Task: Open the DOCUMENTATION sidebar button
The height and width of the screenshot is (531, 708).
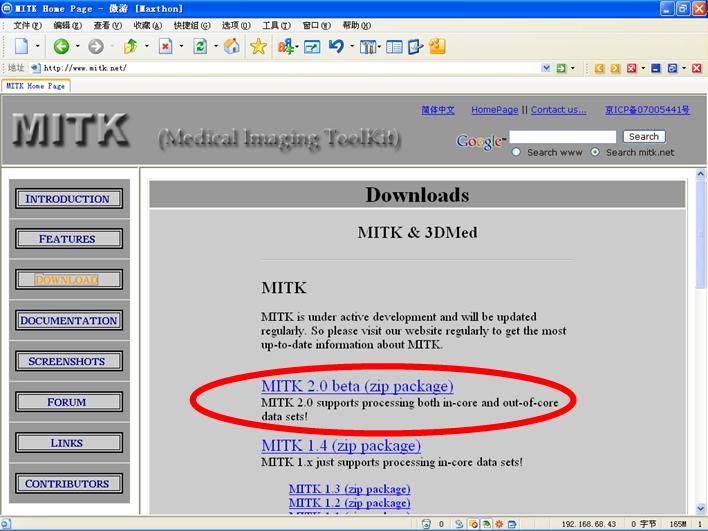Action: 69,320
